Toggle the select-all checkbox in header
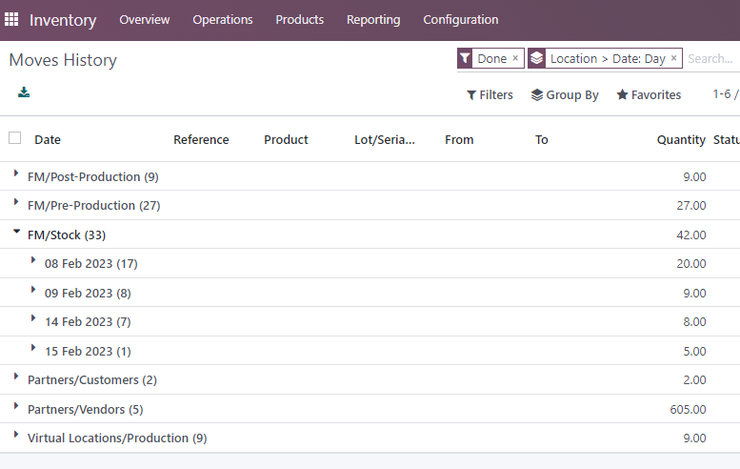This screenshot has height=469, width=740. (x=15, y=138)
